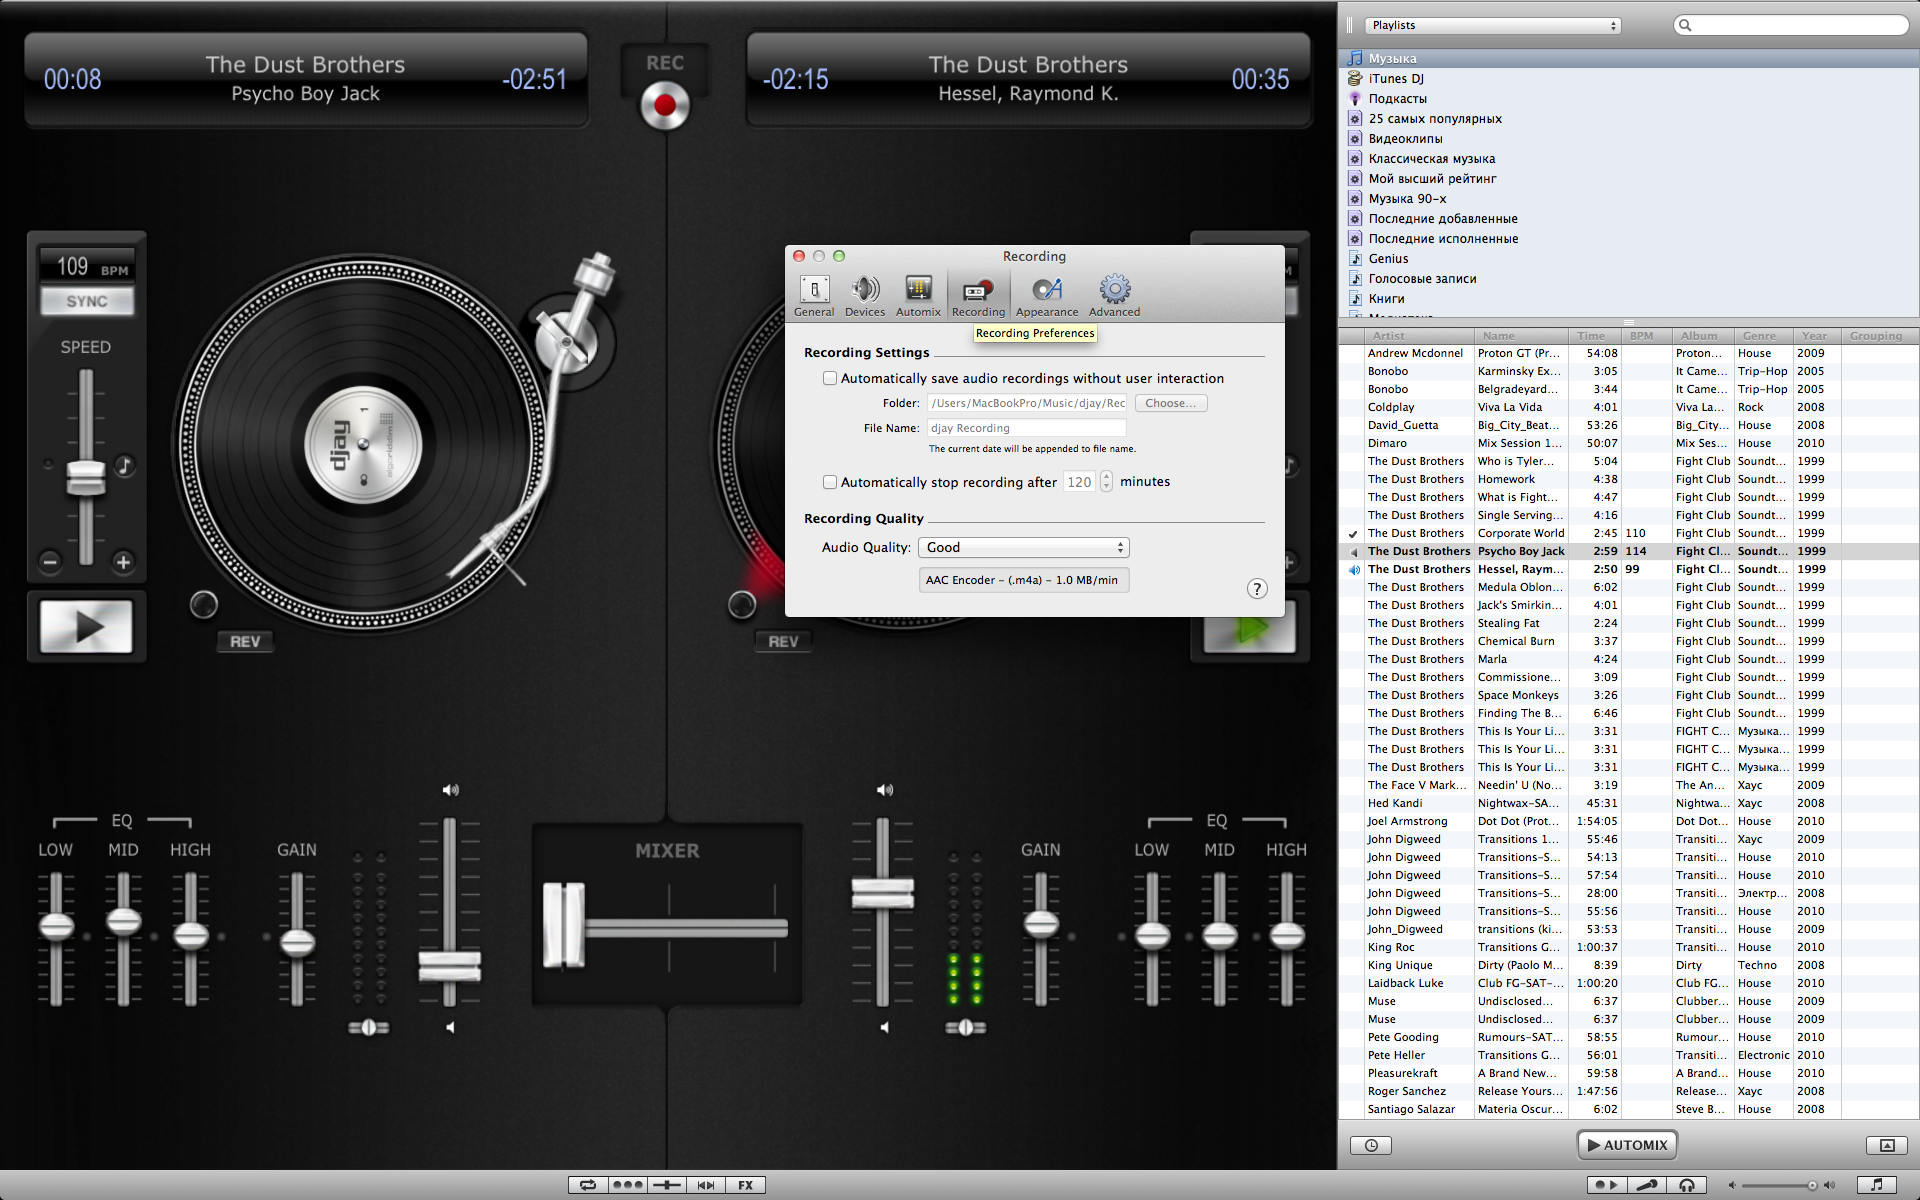
Task: Open the Playlists dropdown in library
Action: pyautogui.click(x=1493, y=26)
